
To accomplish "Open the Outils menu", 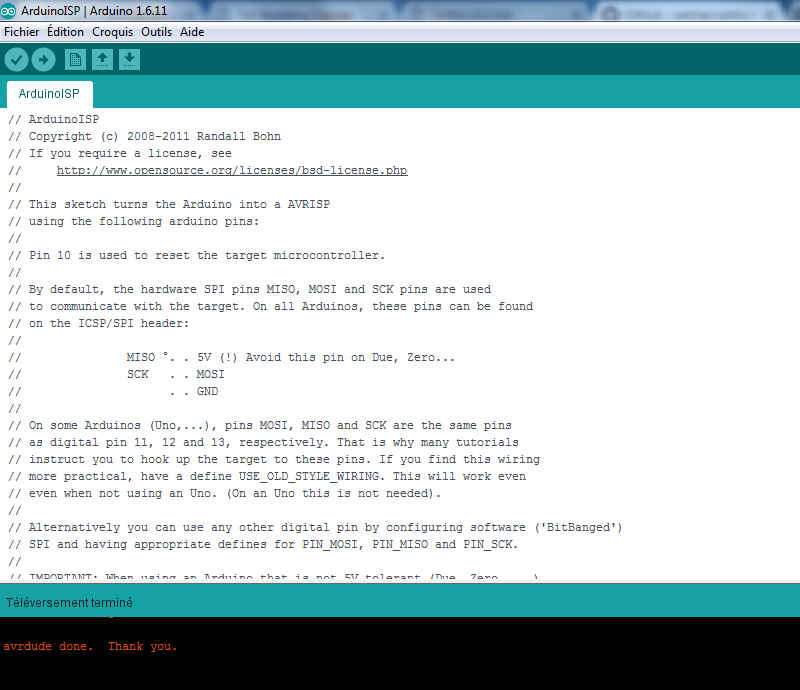I will (157, 32).
